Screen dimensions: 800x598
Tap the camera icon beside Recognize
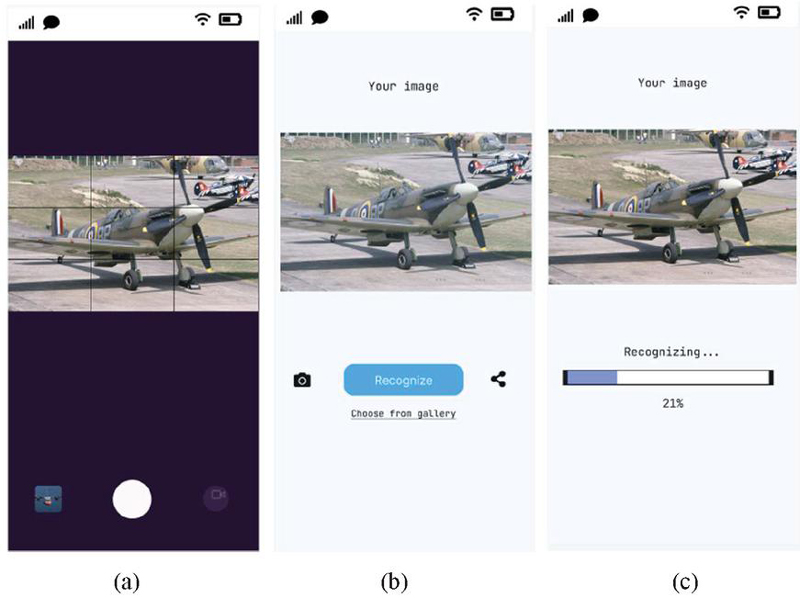pos(302,380)
